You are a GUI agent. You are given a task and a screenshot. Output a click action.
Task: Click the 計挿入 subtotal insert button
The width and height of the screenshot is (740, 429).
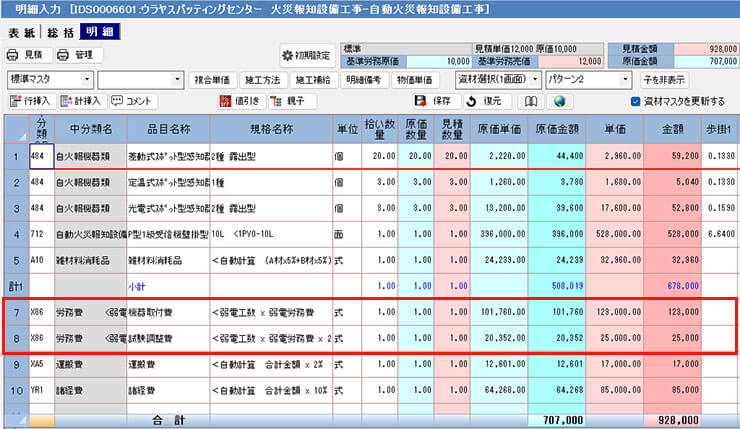(81, 101)
